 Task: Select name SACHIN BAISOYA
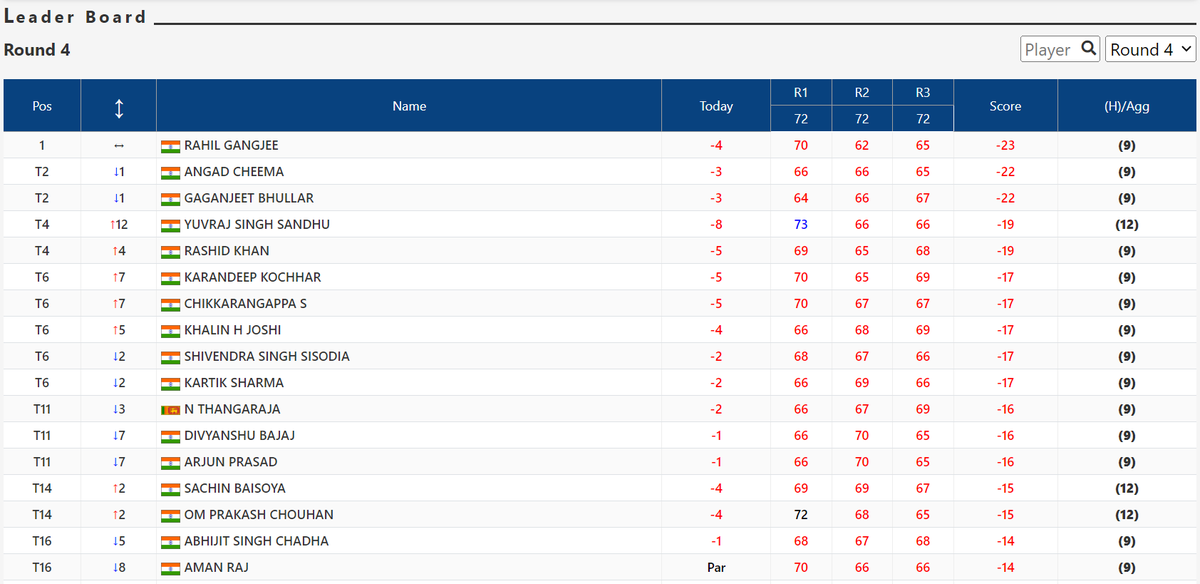tap(235, 489)
